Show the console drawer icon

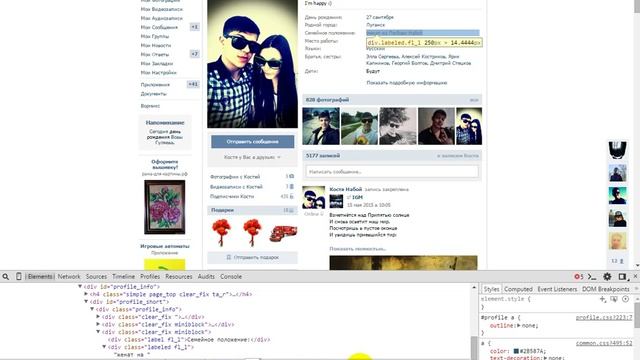pos(592,277)
